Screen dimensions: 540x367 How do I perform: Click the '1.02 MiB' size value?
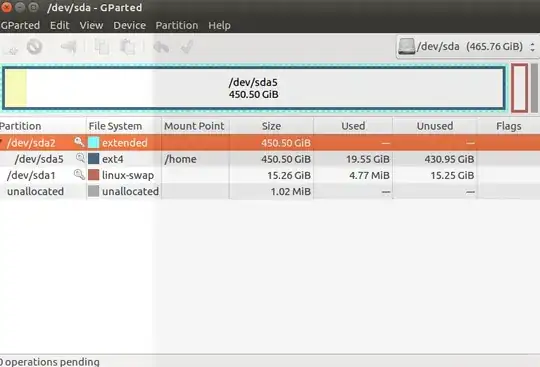[x=290, y=191]
